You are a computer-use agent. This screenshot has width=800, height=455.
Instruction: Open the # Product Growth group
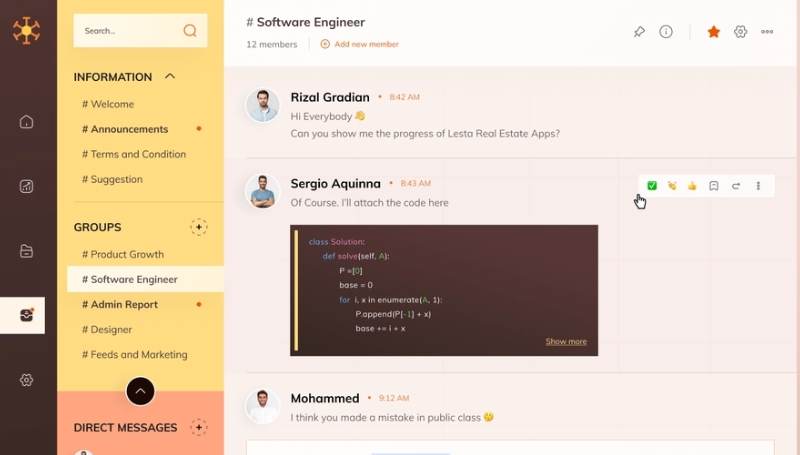(x=123, y=254)
